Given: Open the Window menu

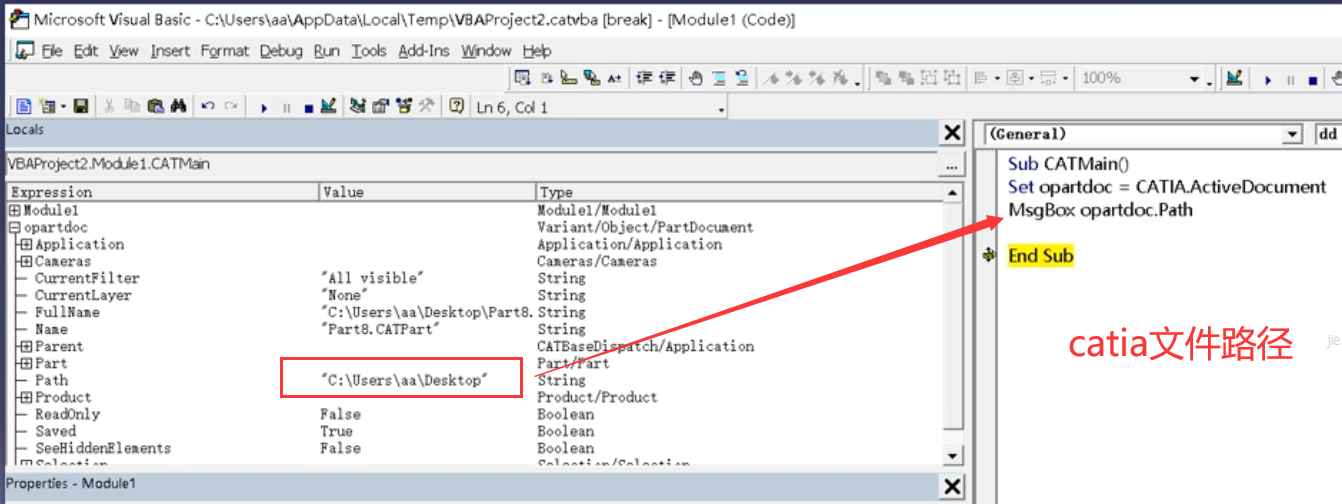Looking at the screenshot, I should tap(486, 51).
